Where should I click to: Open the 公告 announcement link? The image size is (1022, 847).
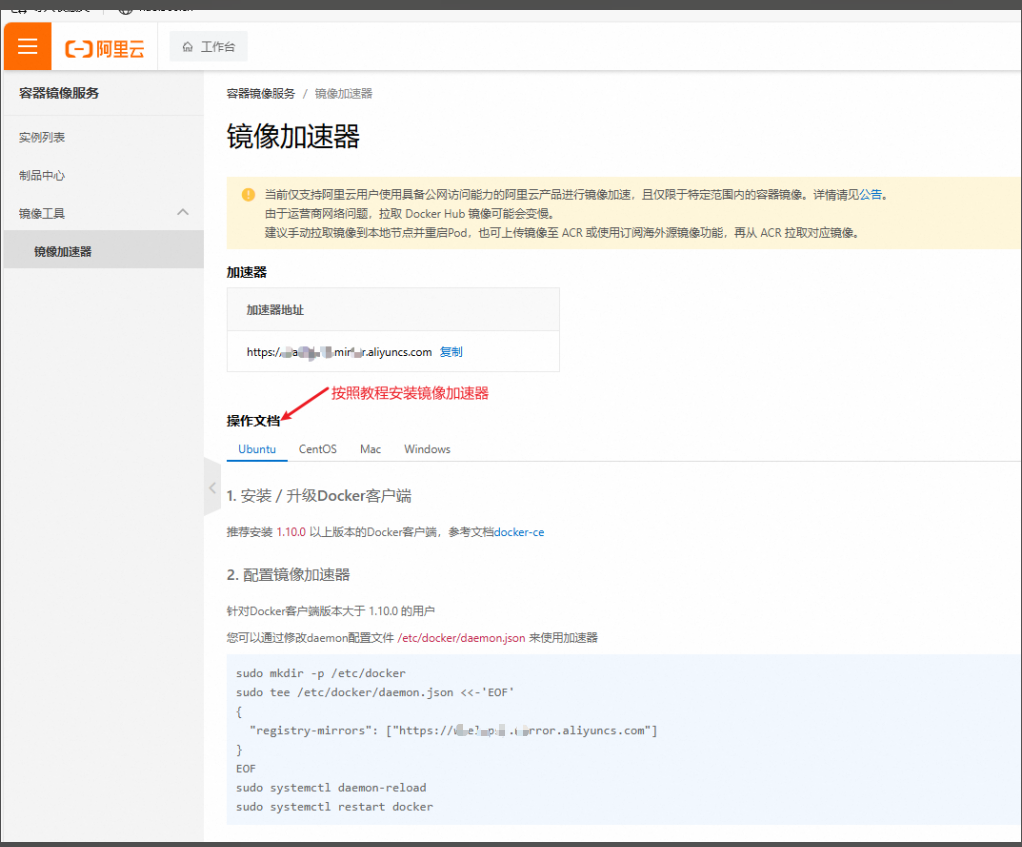(x=870, y=195)
